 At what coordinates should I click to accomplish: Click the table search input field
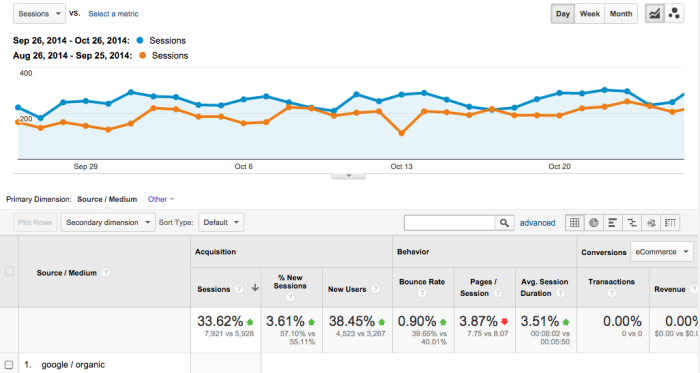click(450, 223)
